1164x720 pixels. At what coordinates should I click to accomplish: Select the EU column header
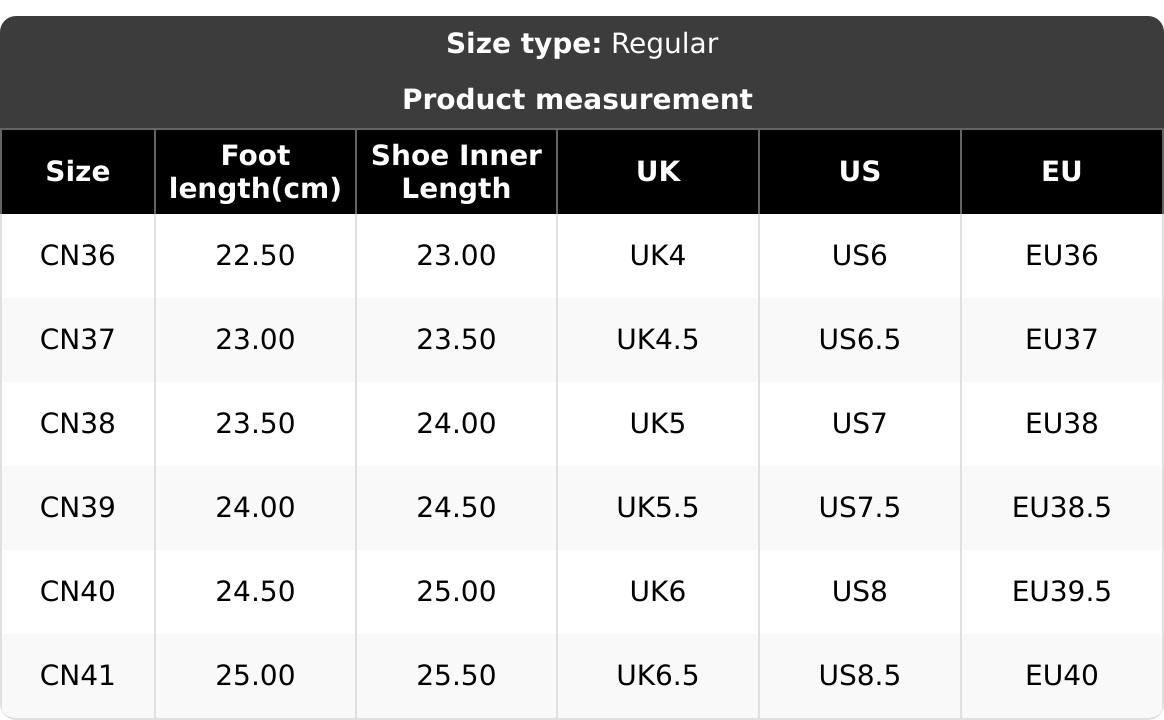[x=1061, y=172]
